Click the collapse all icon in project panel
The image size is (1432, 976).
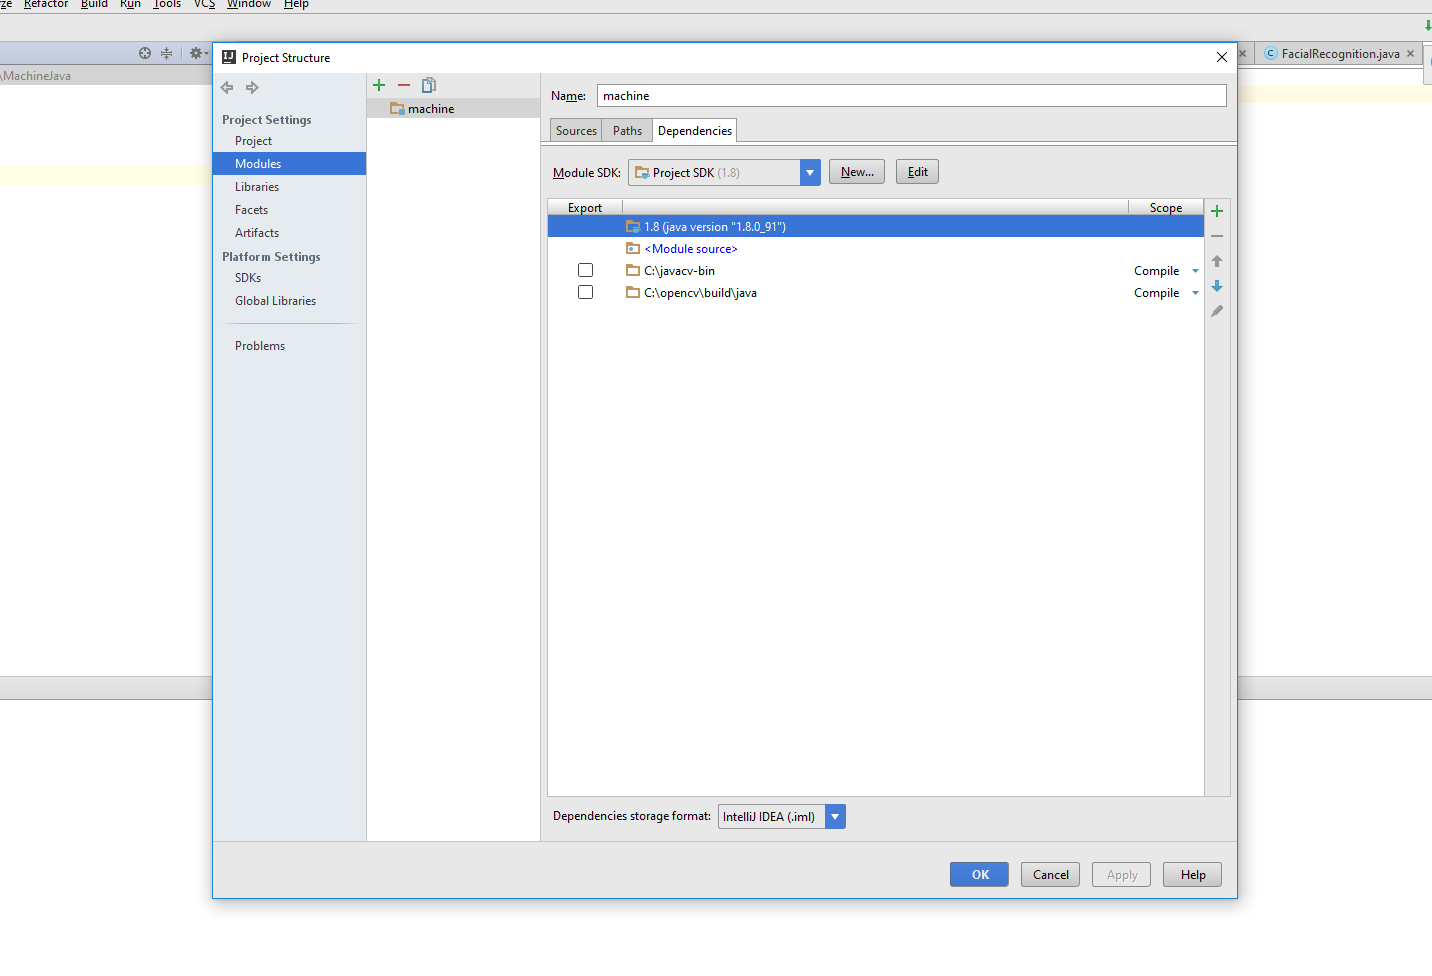(x=167, y=53)
